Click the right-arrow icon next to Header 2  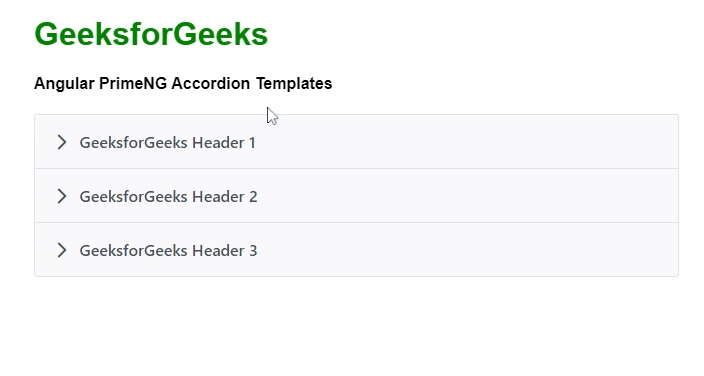pos(62,196)
